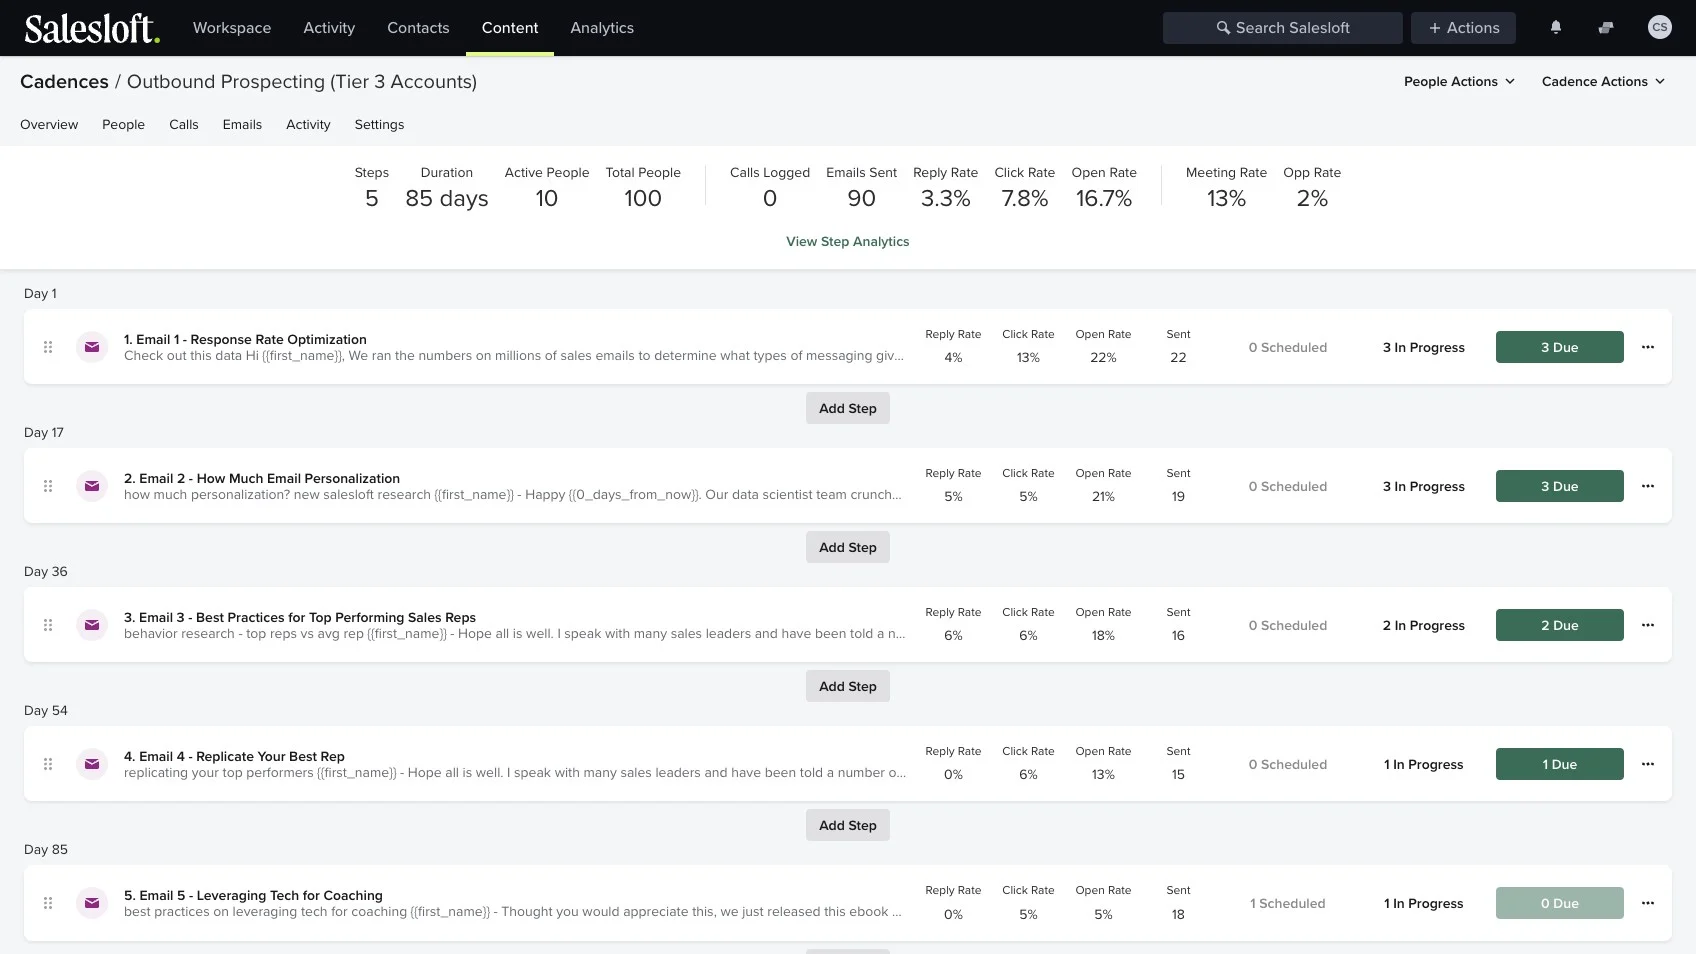Switch to the Emails tab
Viewport: 1696px width, 954px height.
click(x=242, y=125)
